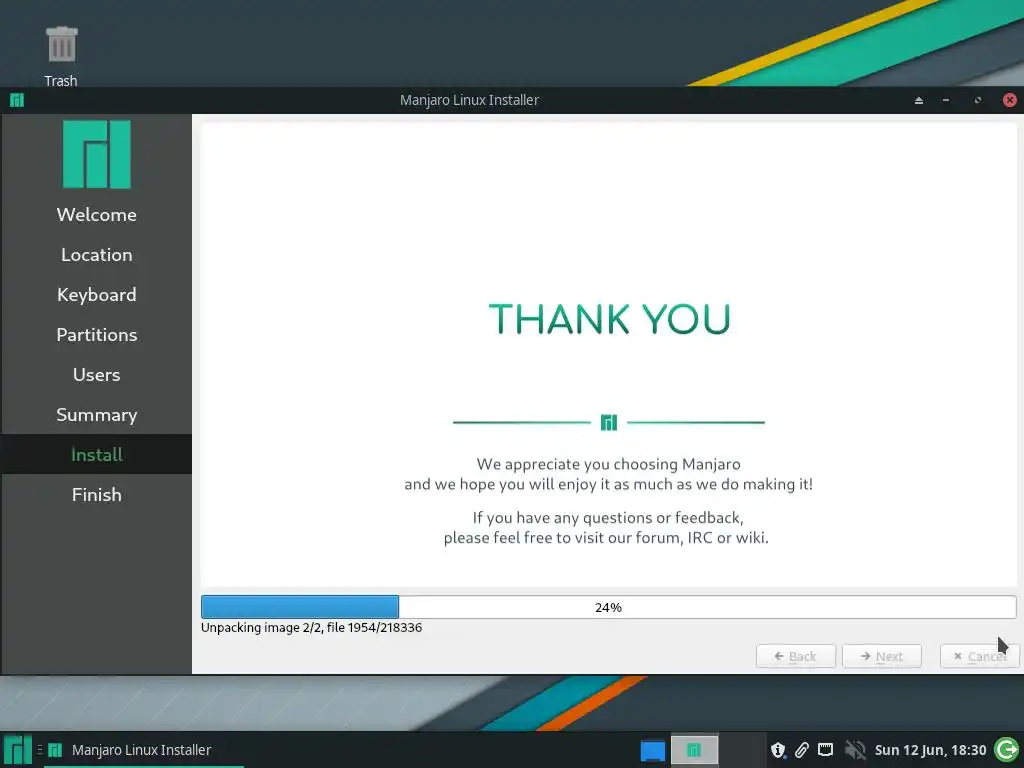This screenshot has width=1024, height=768.
Task: Open the wired network tray icon
Action: pos(825,750)
